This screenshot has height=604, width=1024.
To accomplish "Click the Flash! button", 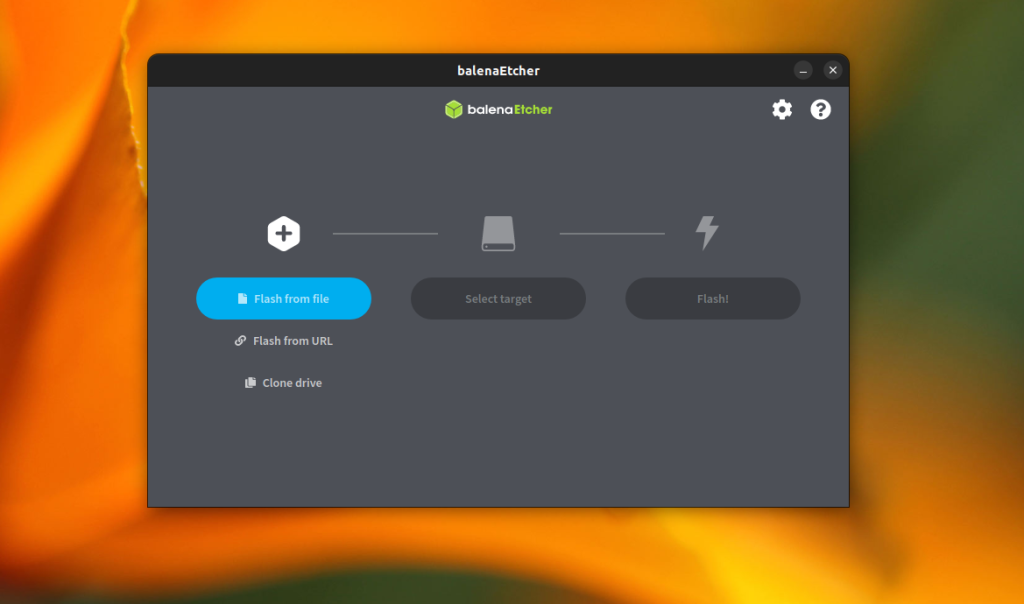I will point(712,298).
